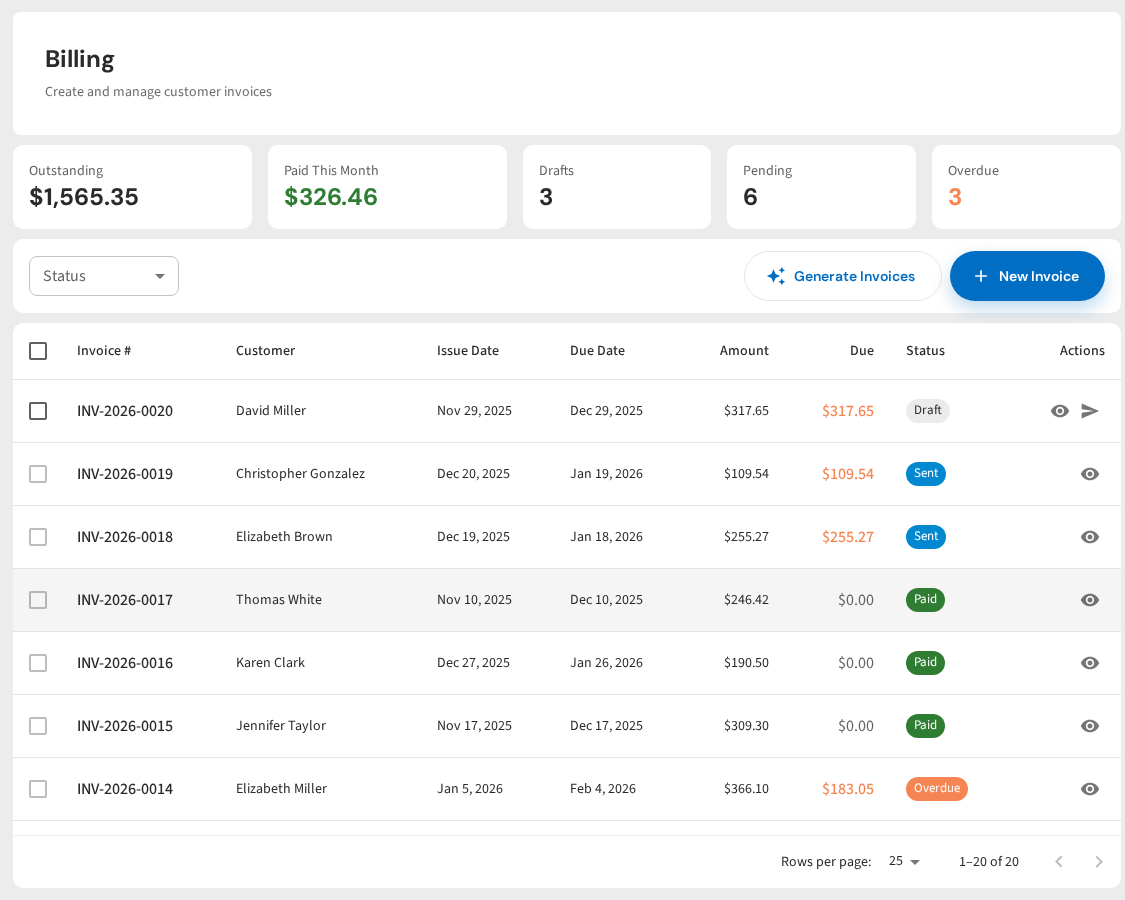Screen dimensions: 1125x900
Task: Go to previous page using left chevron
Action: (1059, 861)
